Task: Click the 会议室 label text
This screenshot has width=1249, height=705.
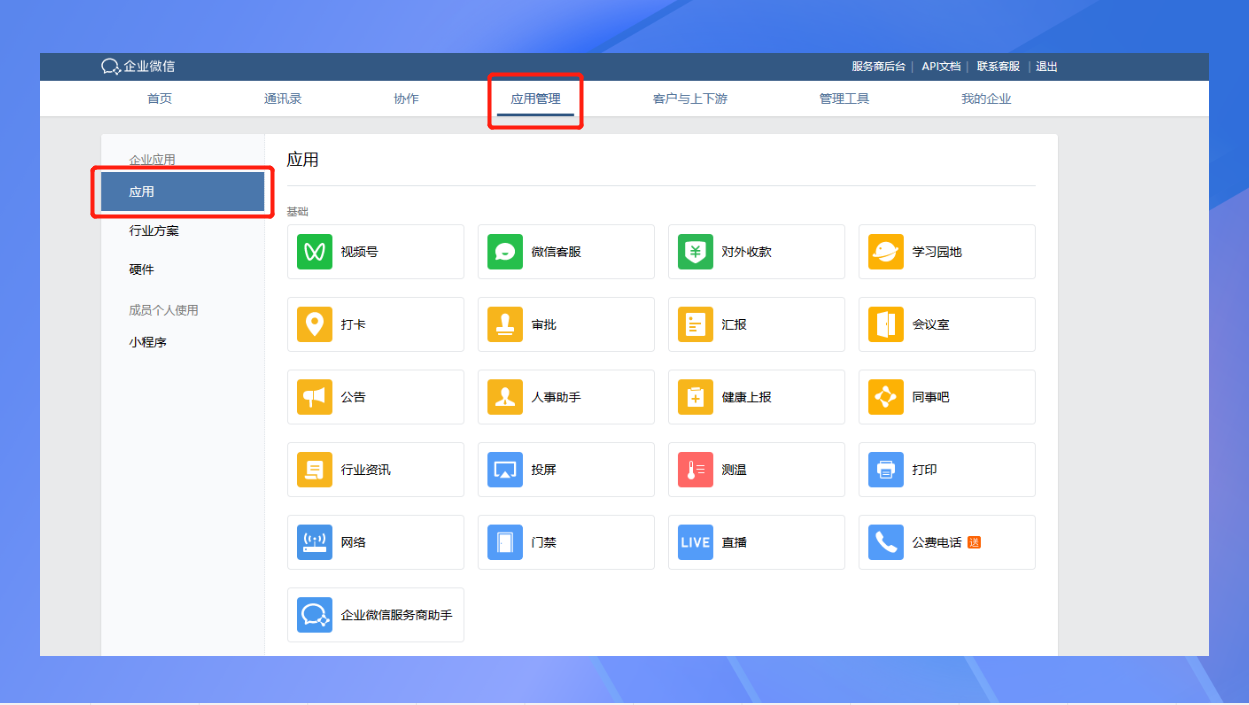Action: click(x=931, y=325)
